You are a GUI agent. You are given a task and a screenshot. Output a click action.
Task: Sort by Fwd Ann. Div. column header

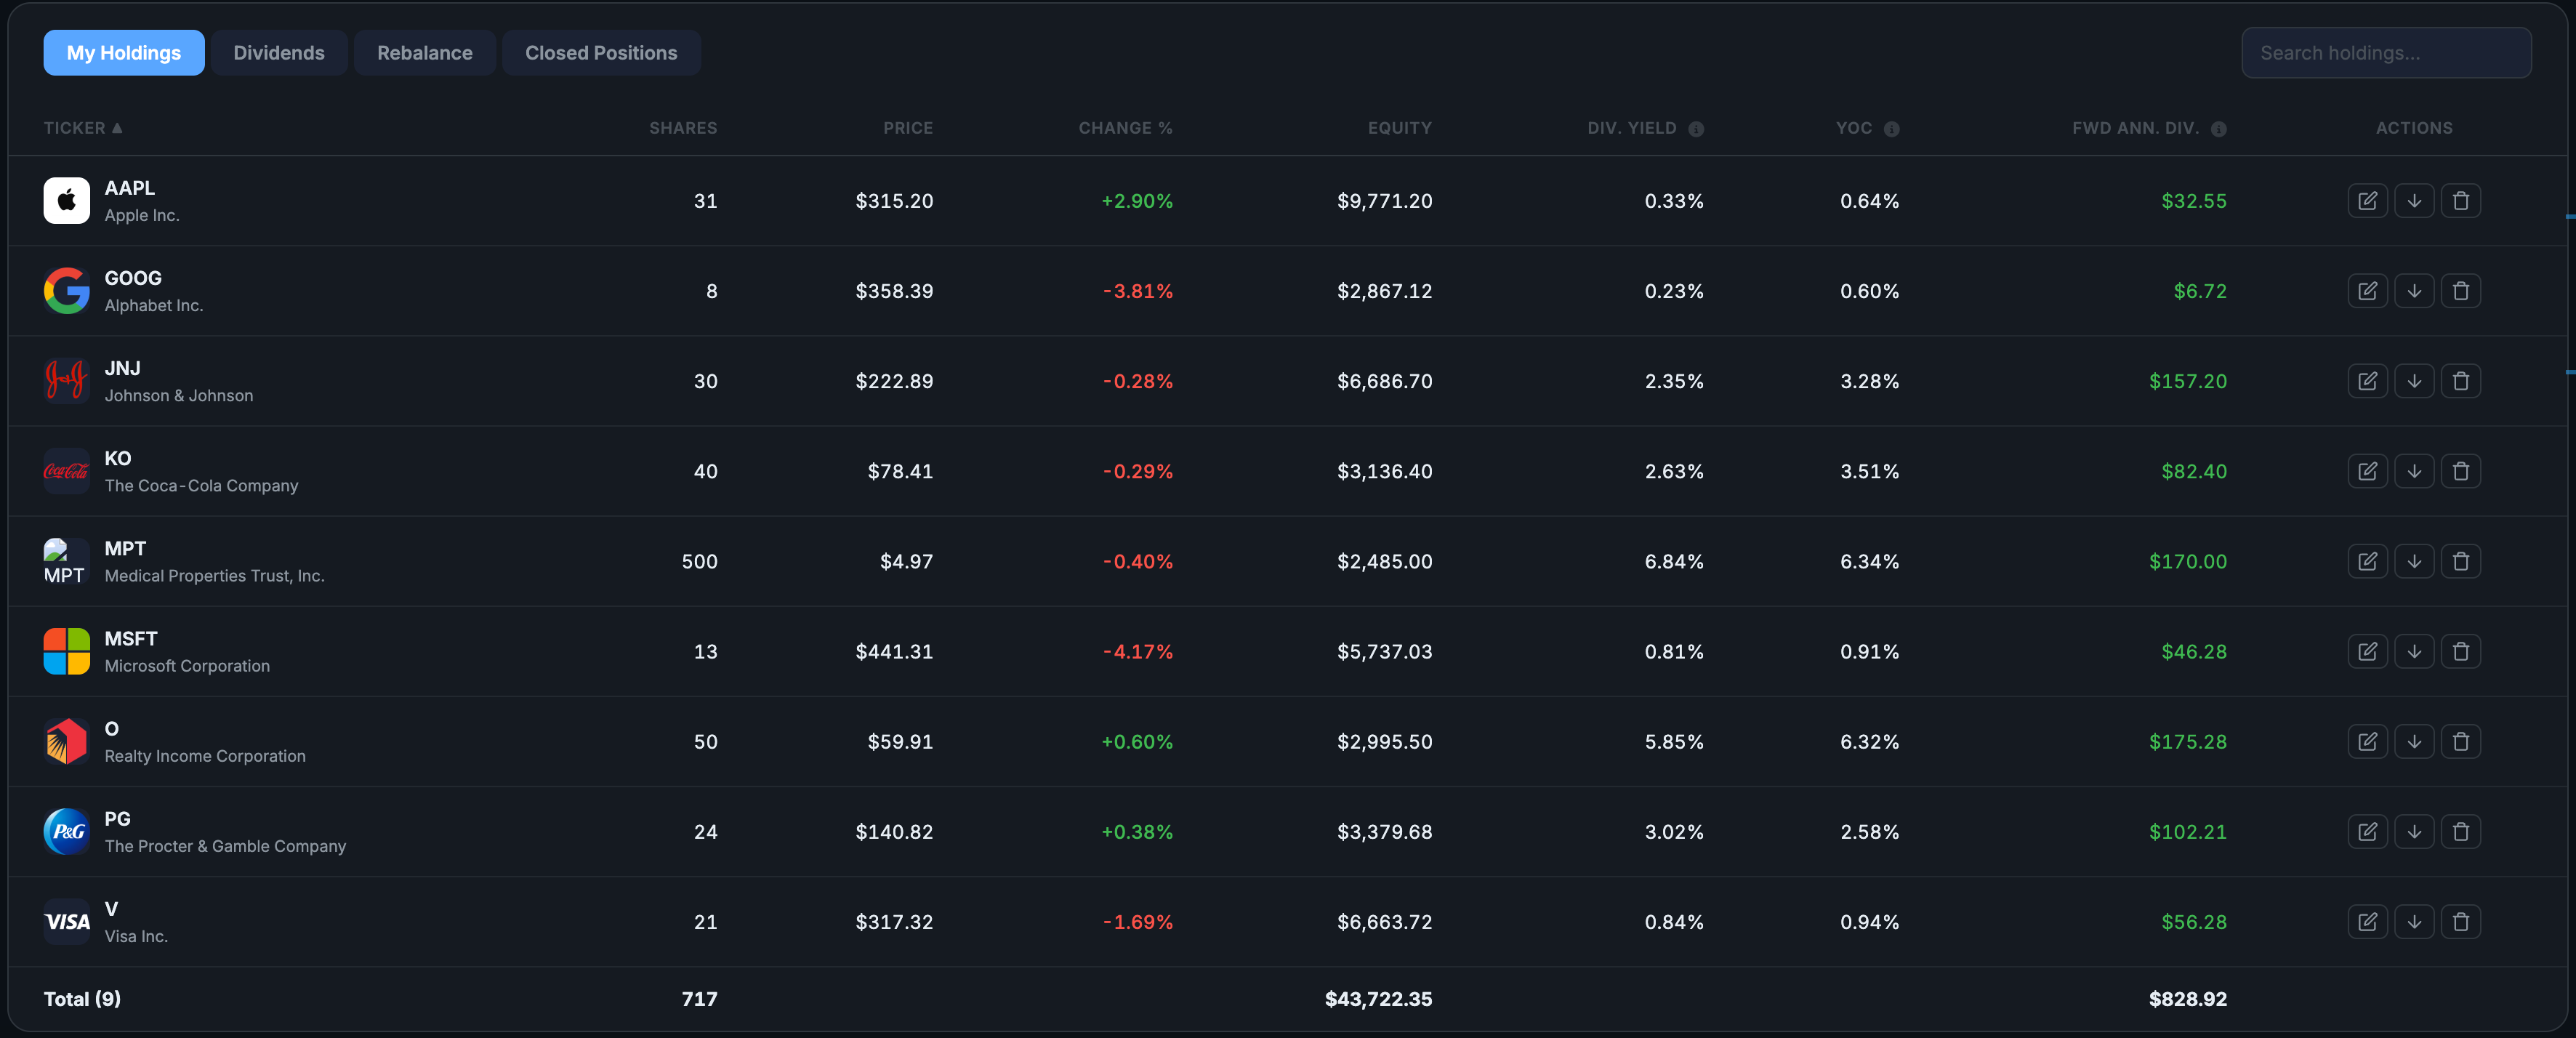(x=2135, y=128)
